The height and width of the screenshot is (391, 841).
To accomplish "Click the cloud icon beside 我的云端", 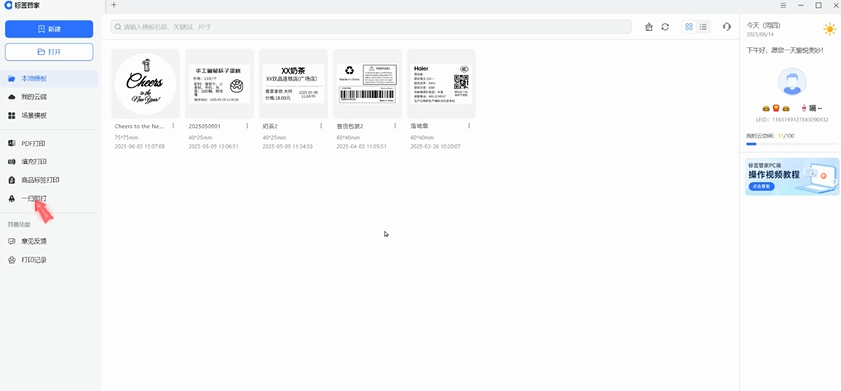I will click(12, 97).
